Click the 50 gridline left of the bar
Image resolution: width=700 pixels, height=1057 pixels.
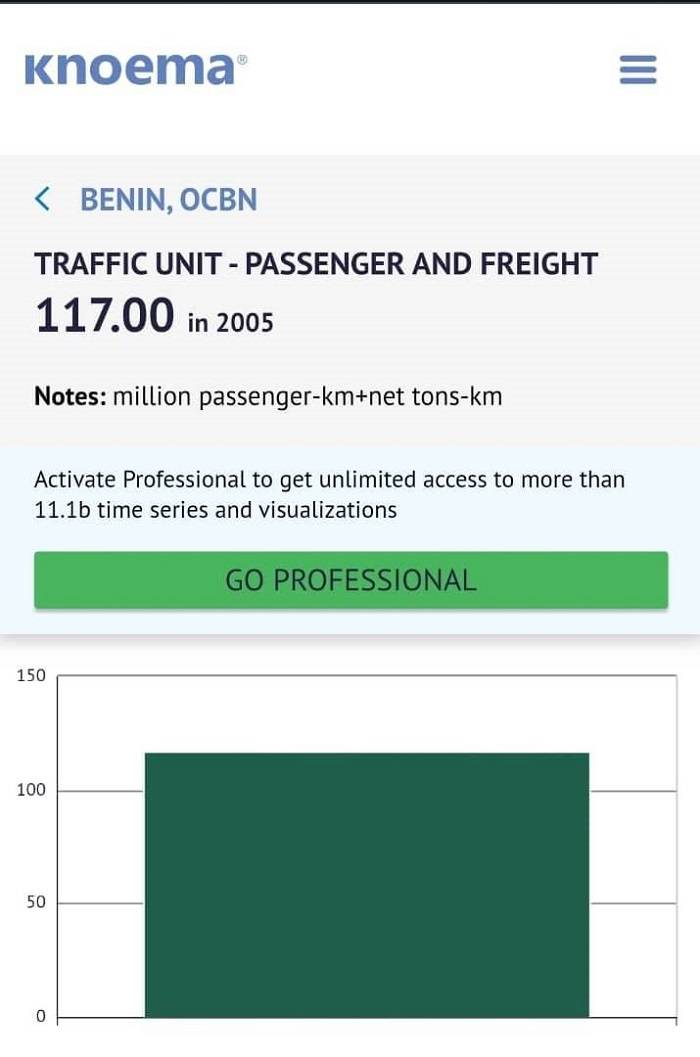[100, 904]
